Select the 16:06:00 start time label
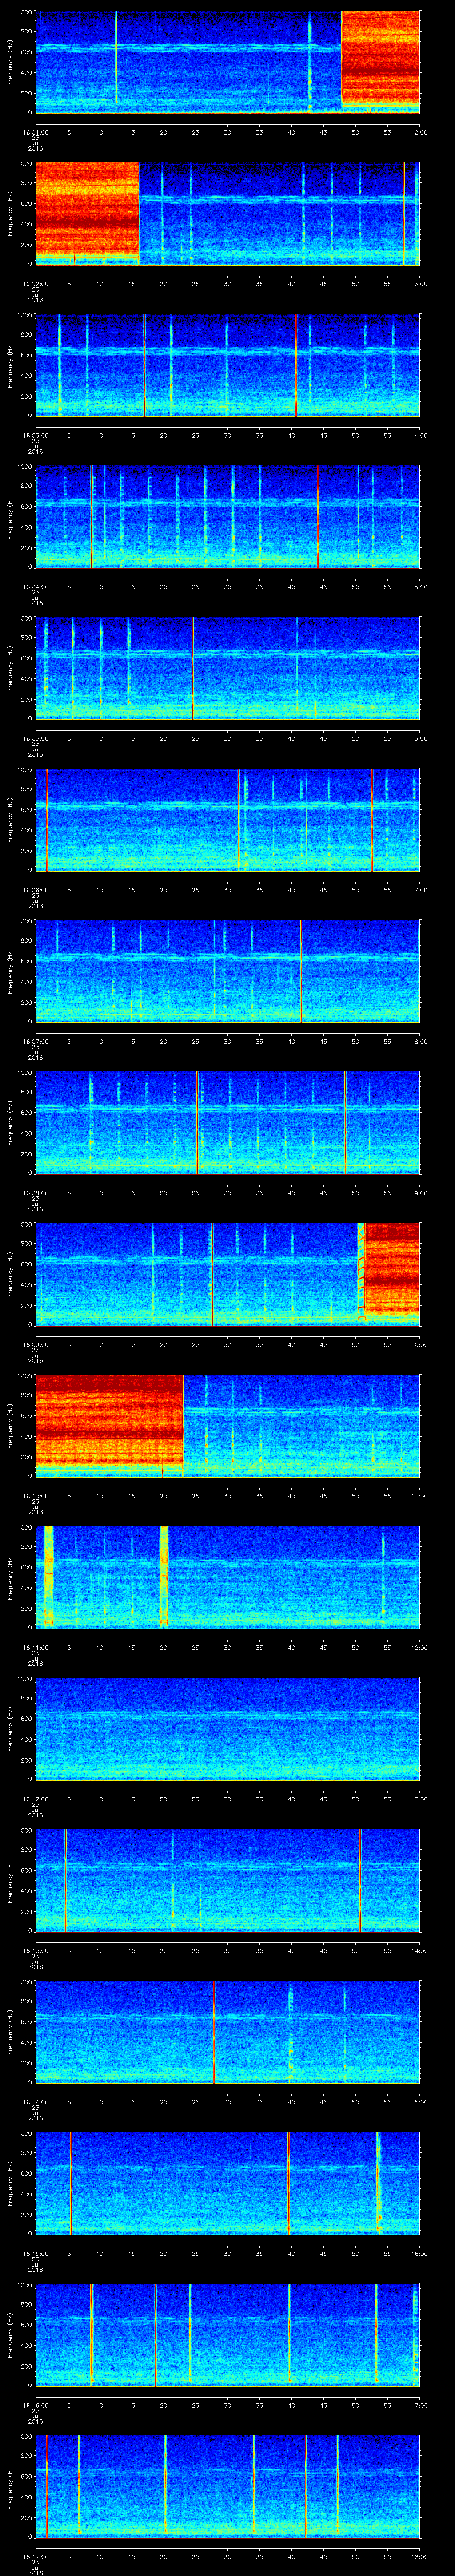The height and width of the screenshot is (2576, 455). pyautogui.click(x=35, y=890)
